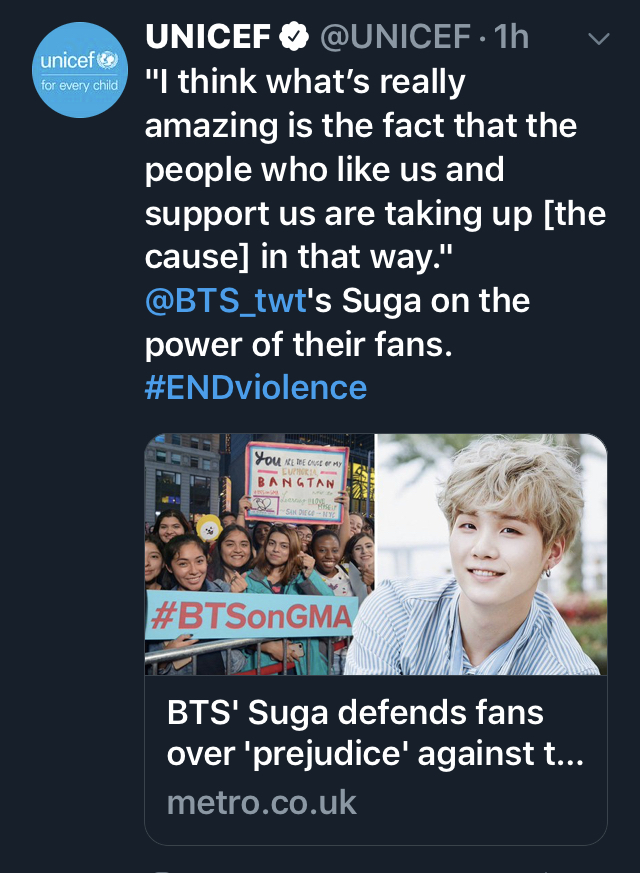Visit the metro.co.uk link domain
This screenshot has width=640, height=873.
coord(262,803)
